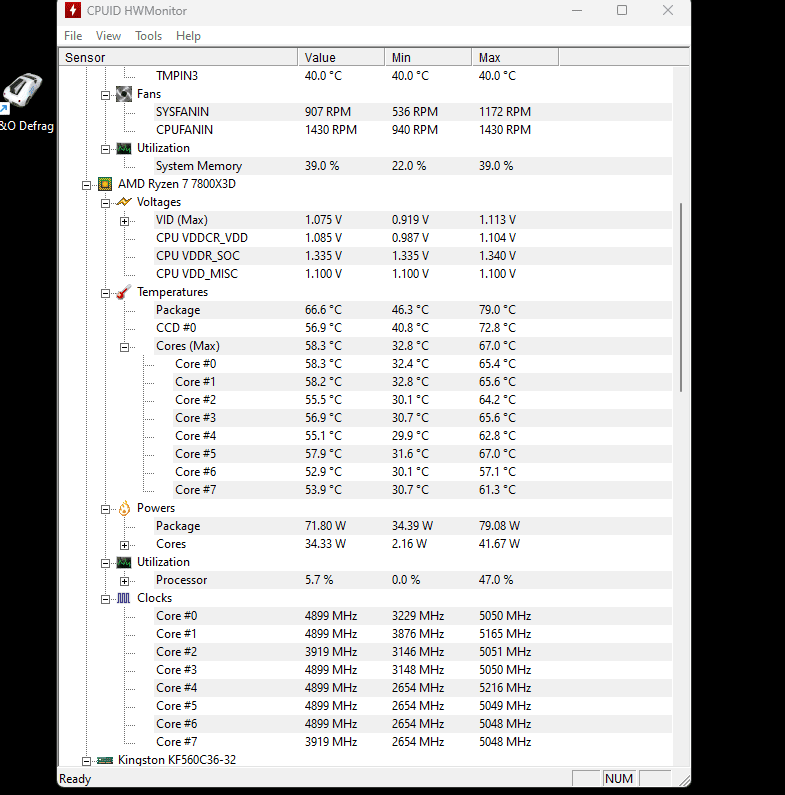This screenshot has height=795, width=785.
Task: Click the vertical scrollbar thumb
Action: [681, 297]
